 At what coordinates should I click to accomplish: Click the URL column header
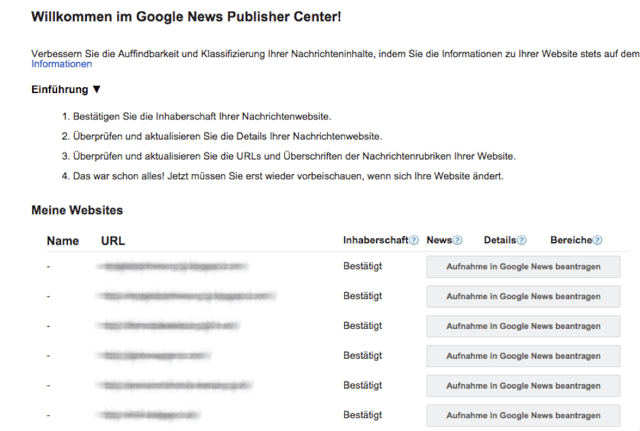[x=113, y=241]
